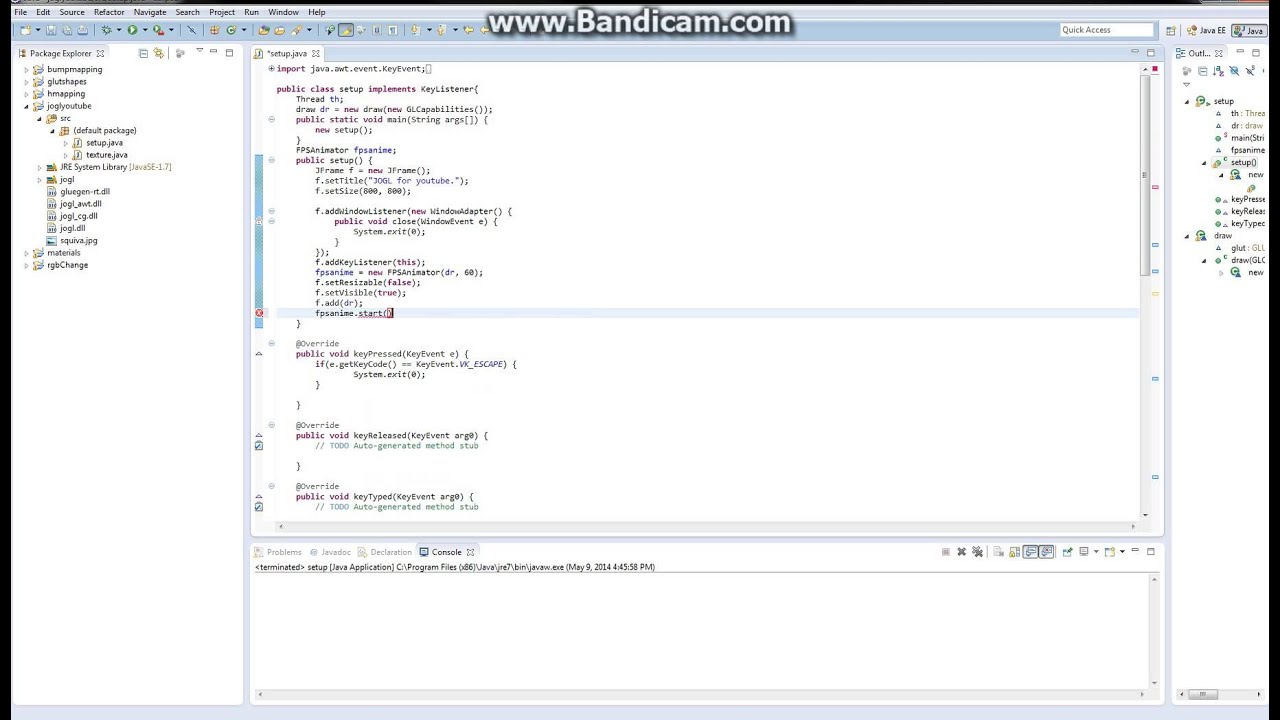This screenshot has width=1280, height=720.
Task: Click the Print icon in main toolbar
Action: click(82, 30)
